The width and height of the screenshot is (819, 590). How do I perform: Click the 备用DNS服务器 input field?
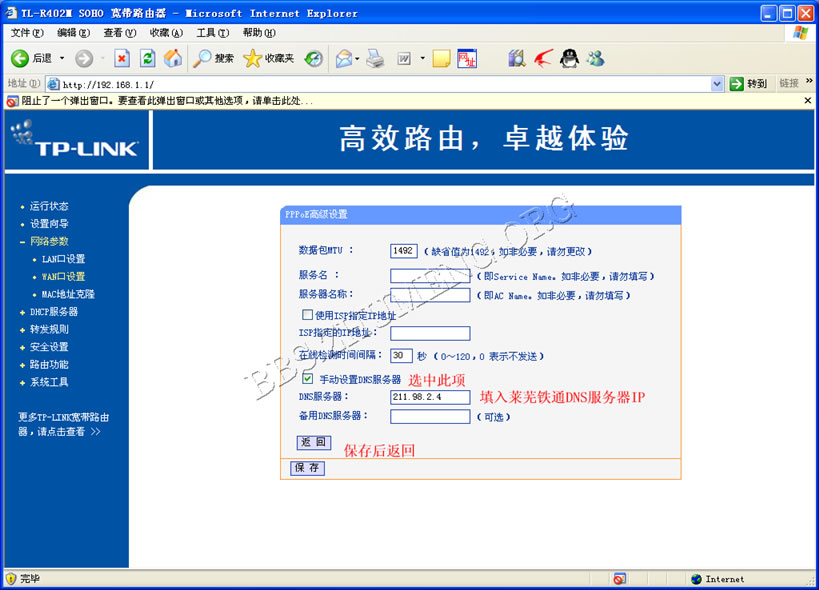[430, 416]
